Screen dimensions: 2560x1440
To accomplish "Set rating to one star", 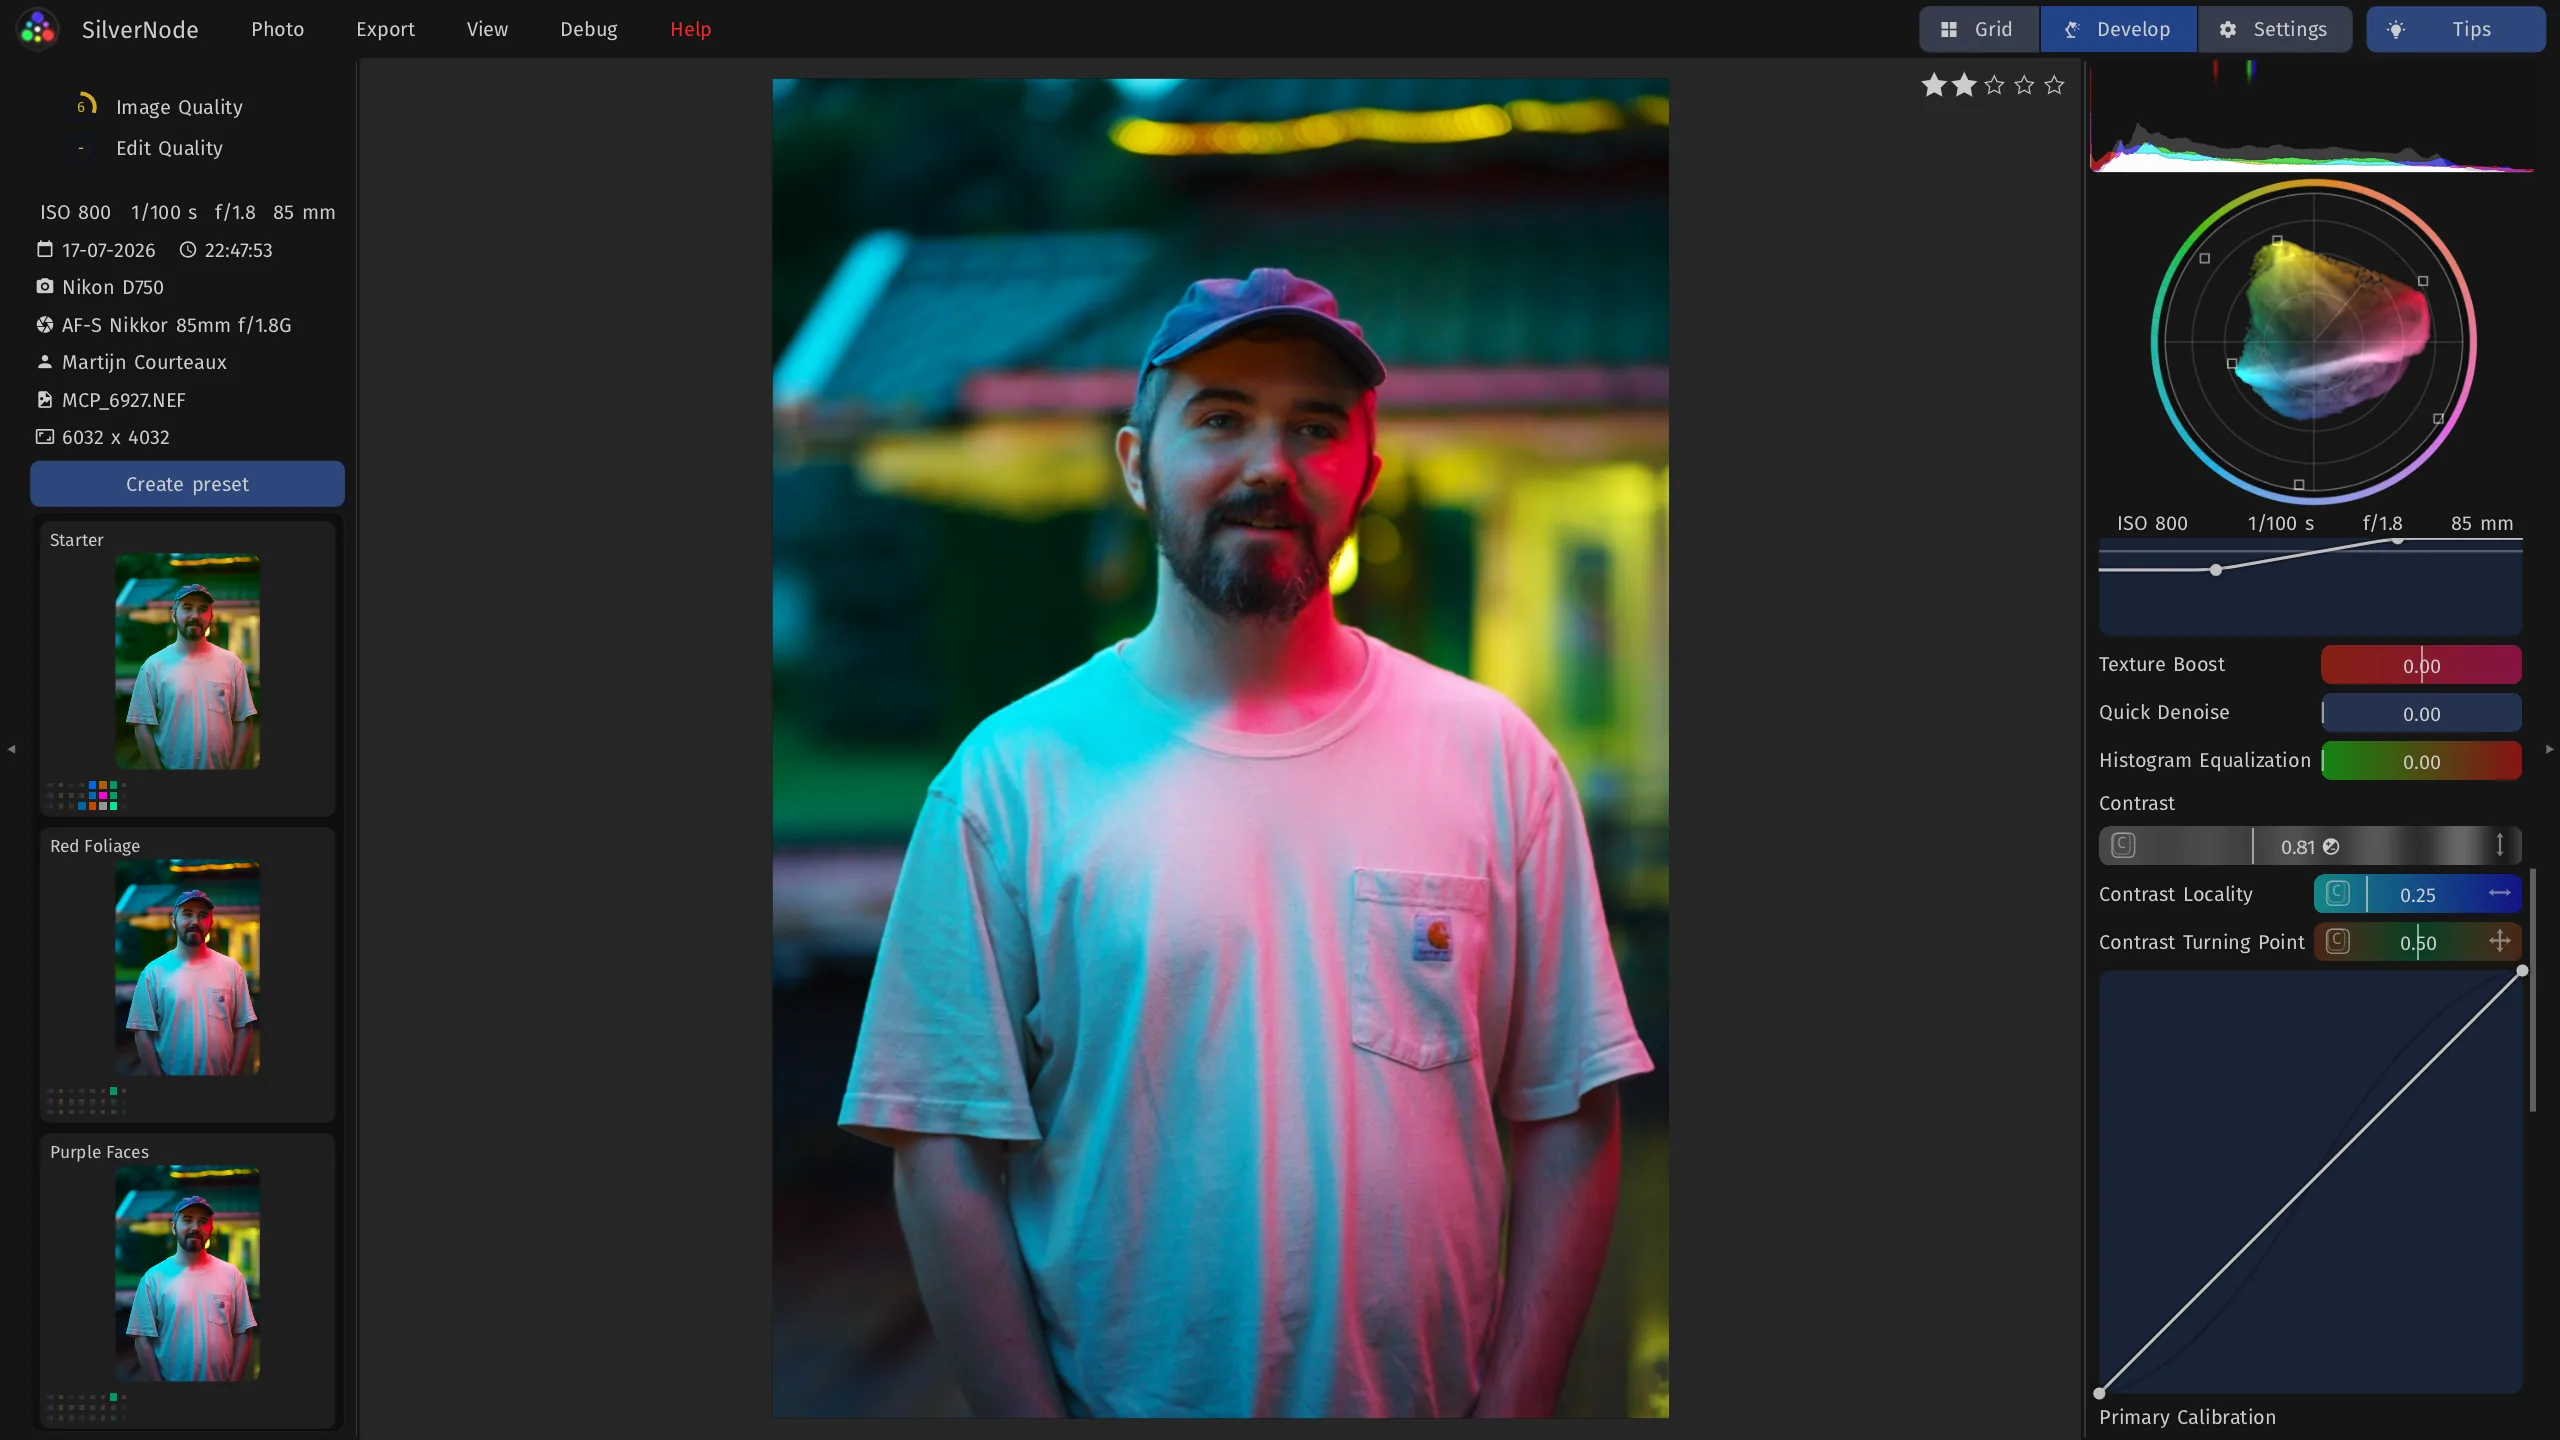I will tap(1934, 85).
